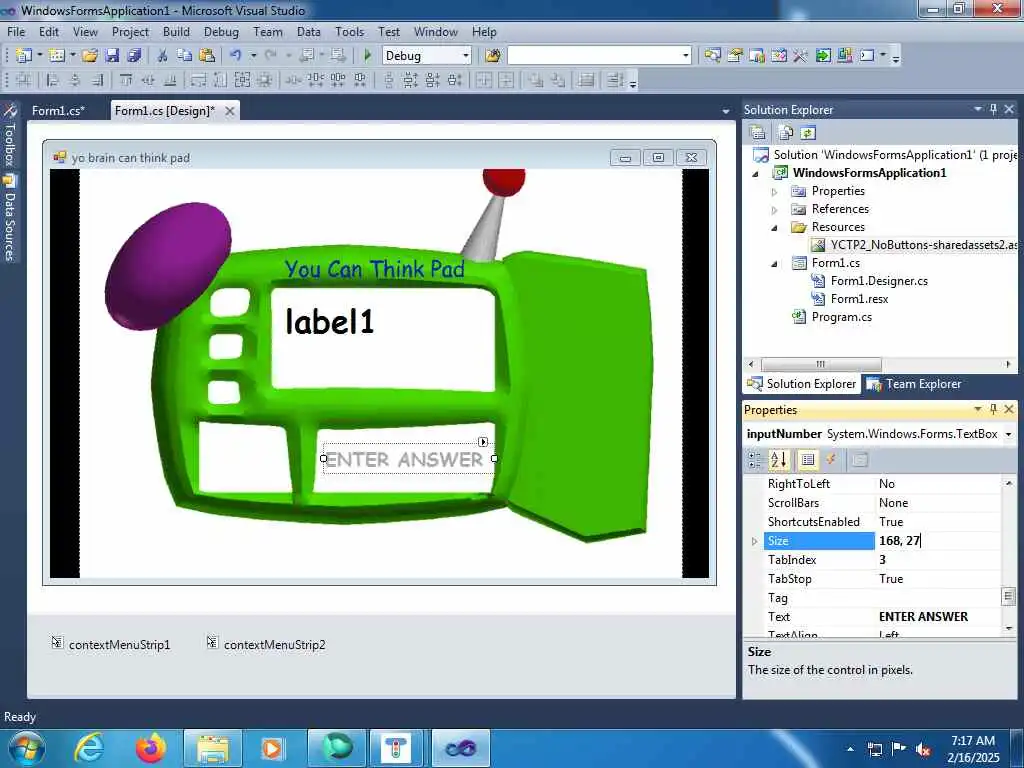This screenshot has height=768, width=1024.
Task: Click Align Tops layout toolbar icon
Action: click(x=125, y=80)
